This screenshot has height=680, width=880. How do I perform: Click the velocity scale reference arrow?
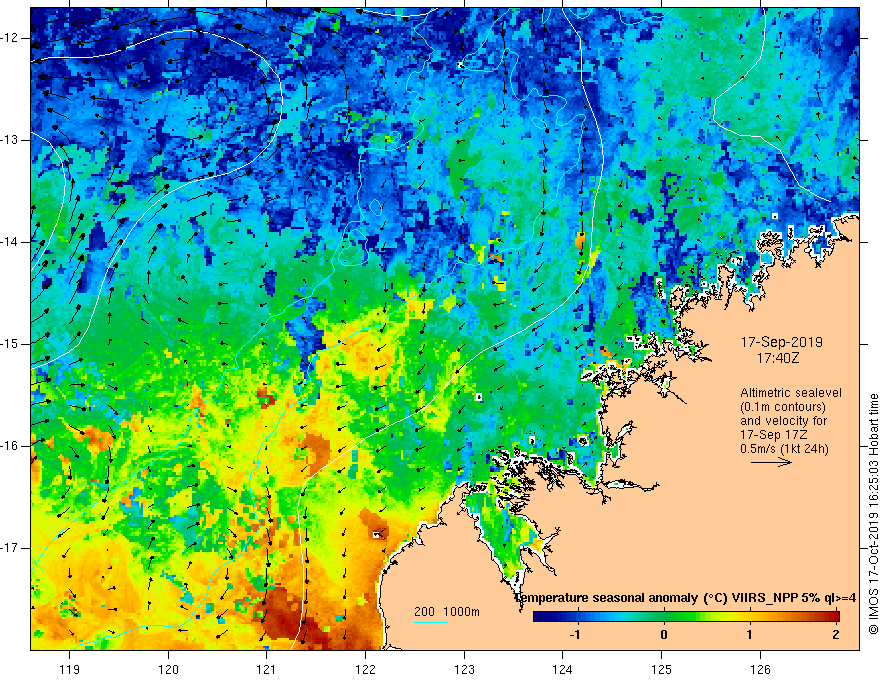(771, 462)
